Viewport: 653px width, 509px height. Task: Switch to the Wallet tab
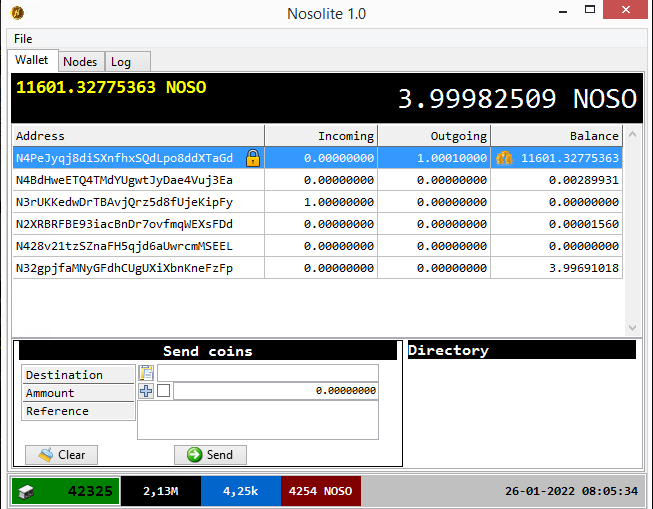(32, 60)
